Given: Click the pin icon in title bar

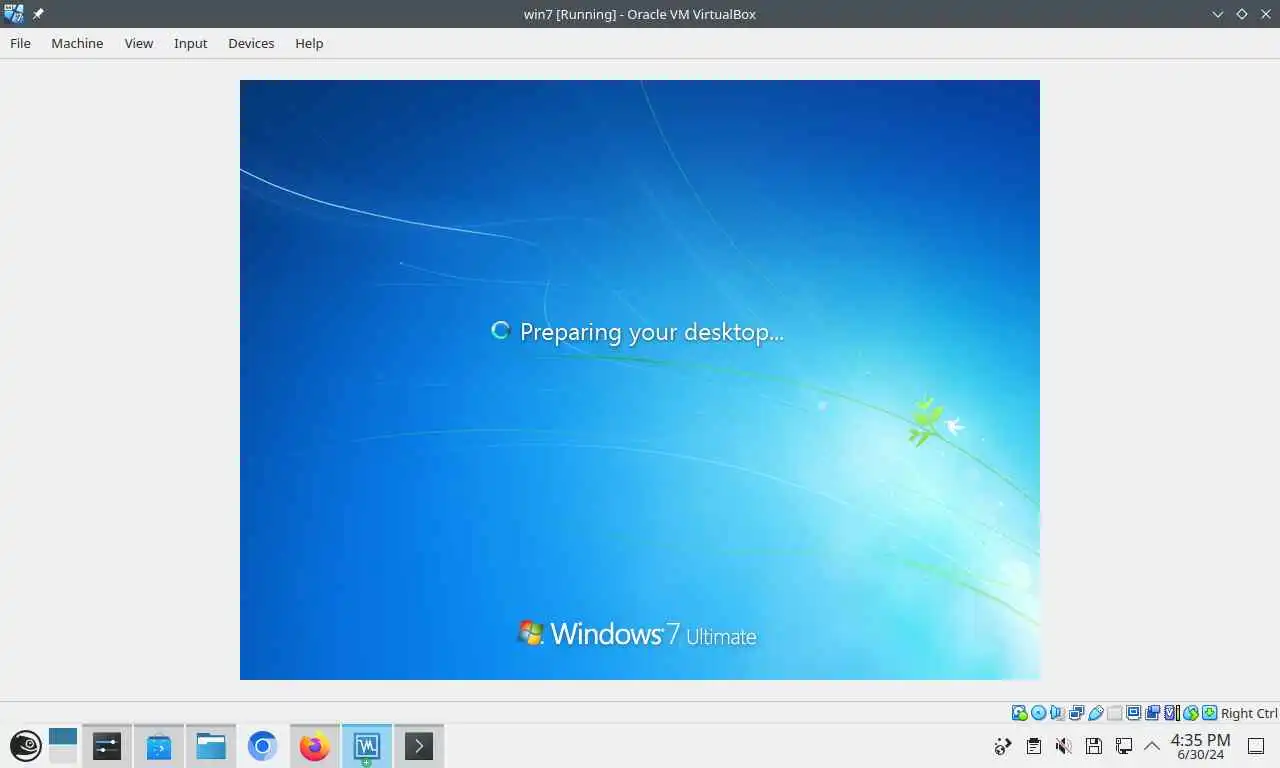Looking at the screenshot, I should (x=38, y=14).
